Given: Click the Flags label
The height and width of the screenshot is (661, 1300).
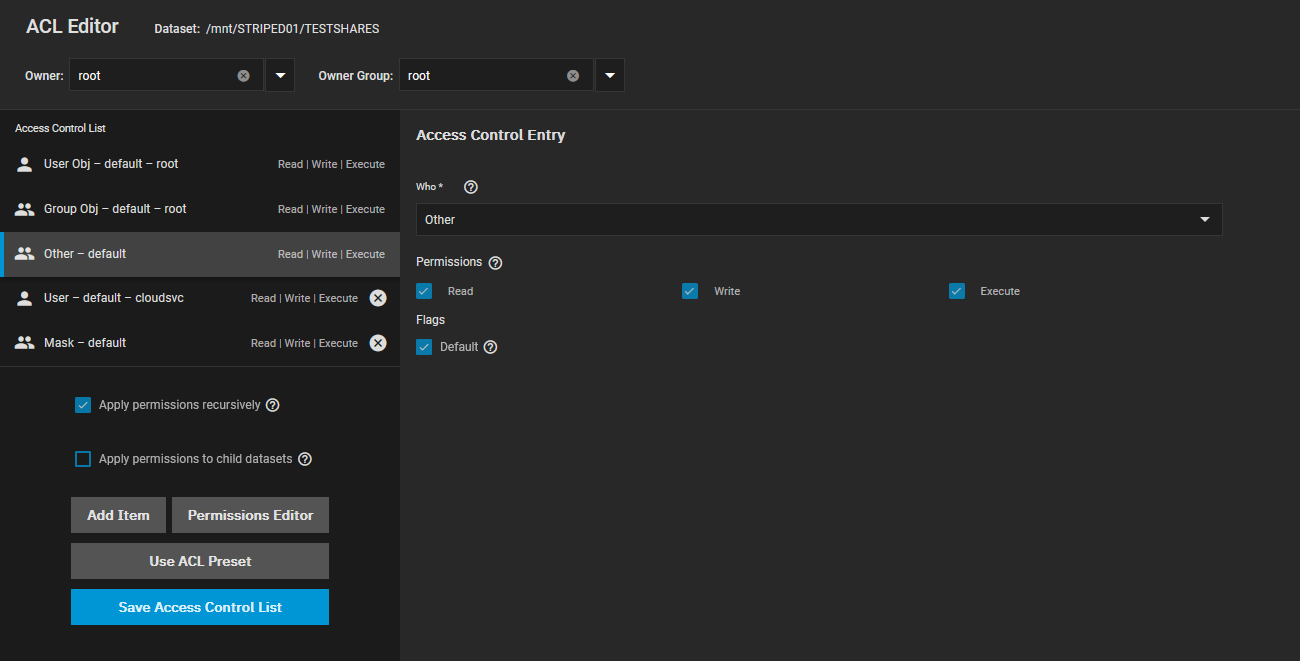Looking at the screenshot, I should tap(430, 320).
